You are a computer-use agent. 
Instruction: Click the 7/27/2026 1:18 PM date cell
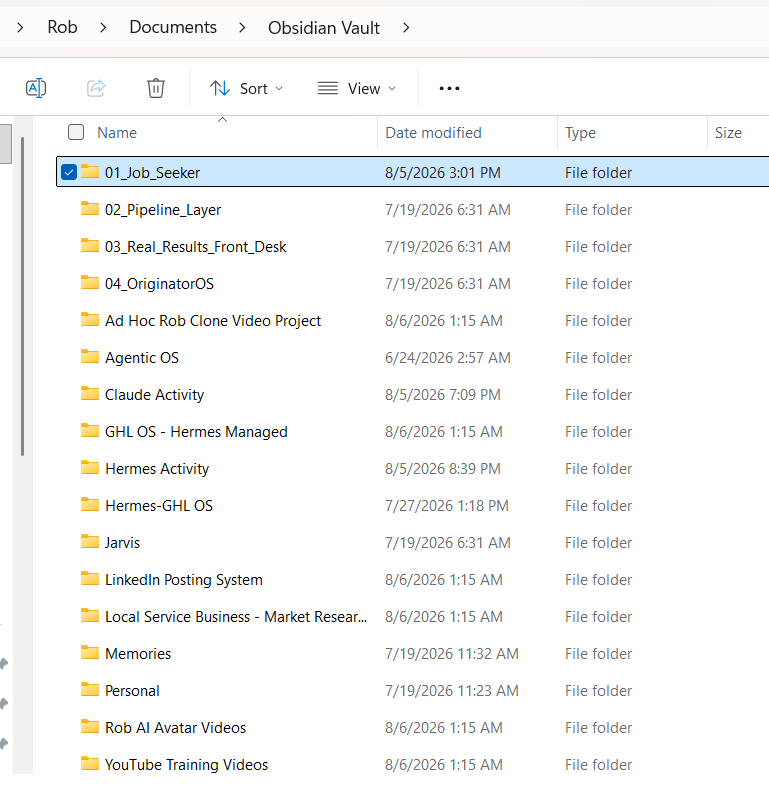pos(447,505)
